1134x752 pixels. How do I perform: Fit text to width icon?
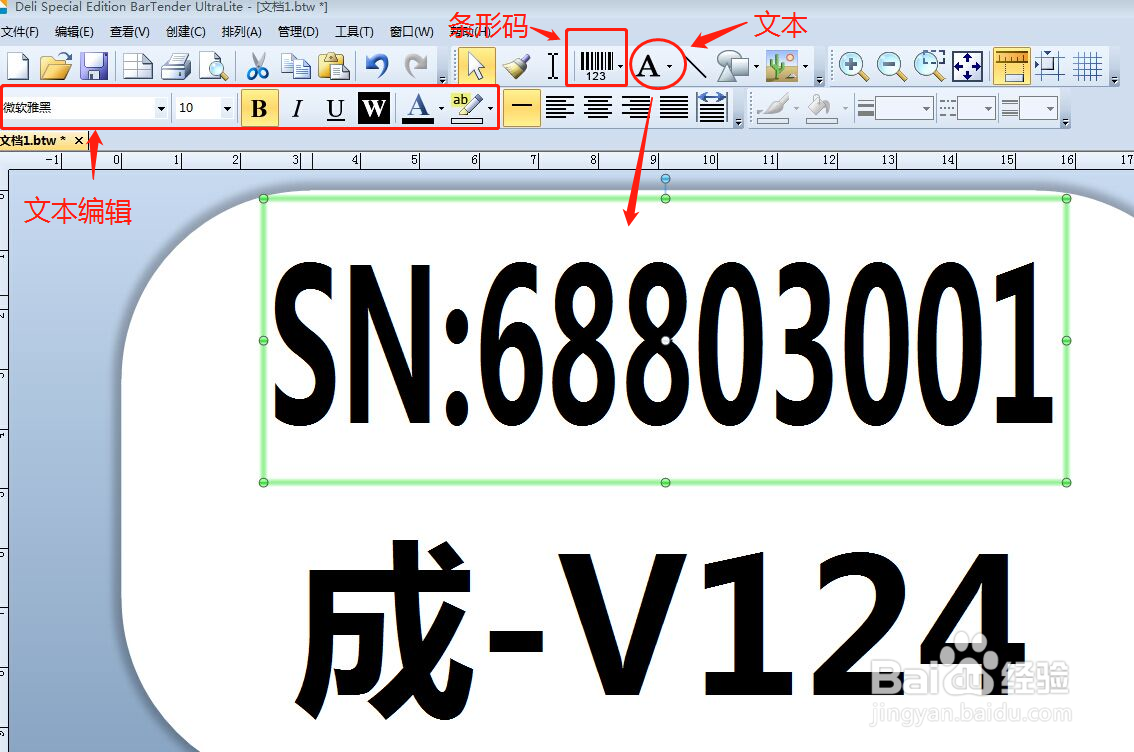712,108
